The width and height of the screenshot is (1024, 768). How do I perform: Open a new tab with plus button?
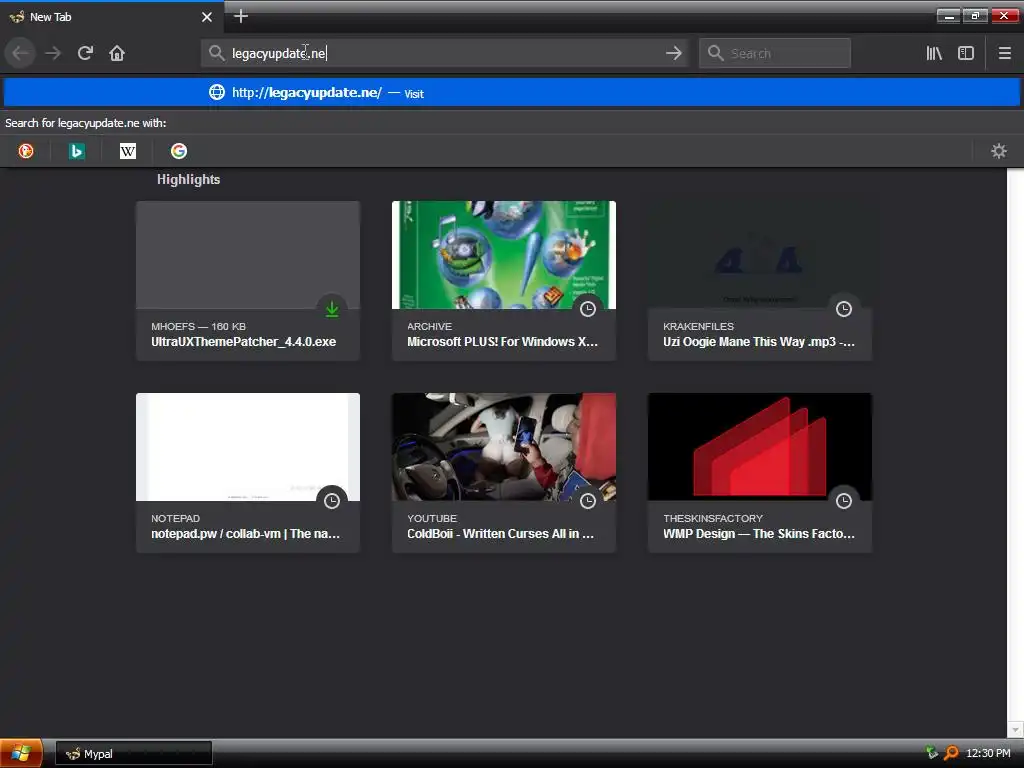(x=241, y=16)
